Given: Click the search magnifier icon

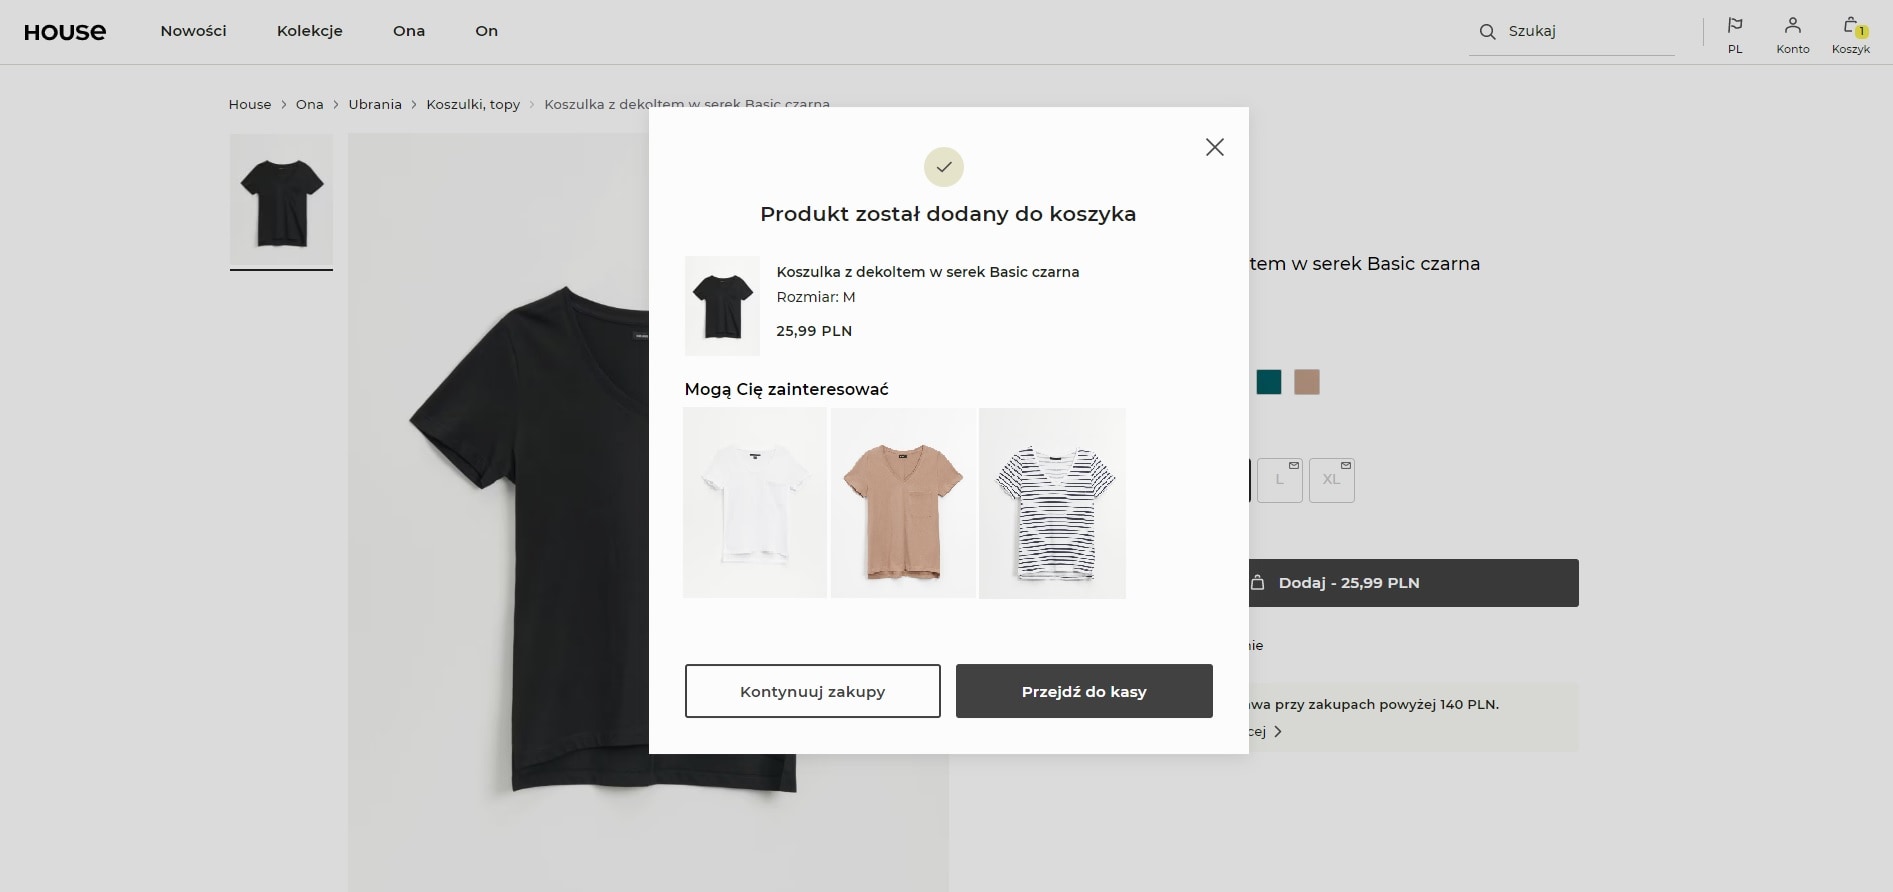Looking at the screenshot, I should (x=1487, y=32).
